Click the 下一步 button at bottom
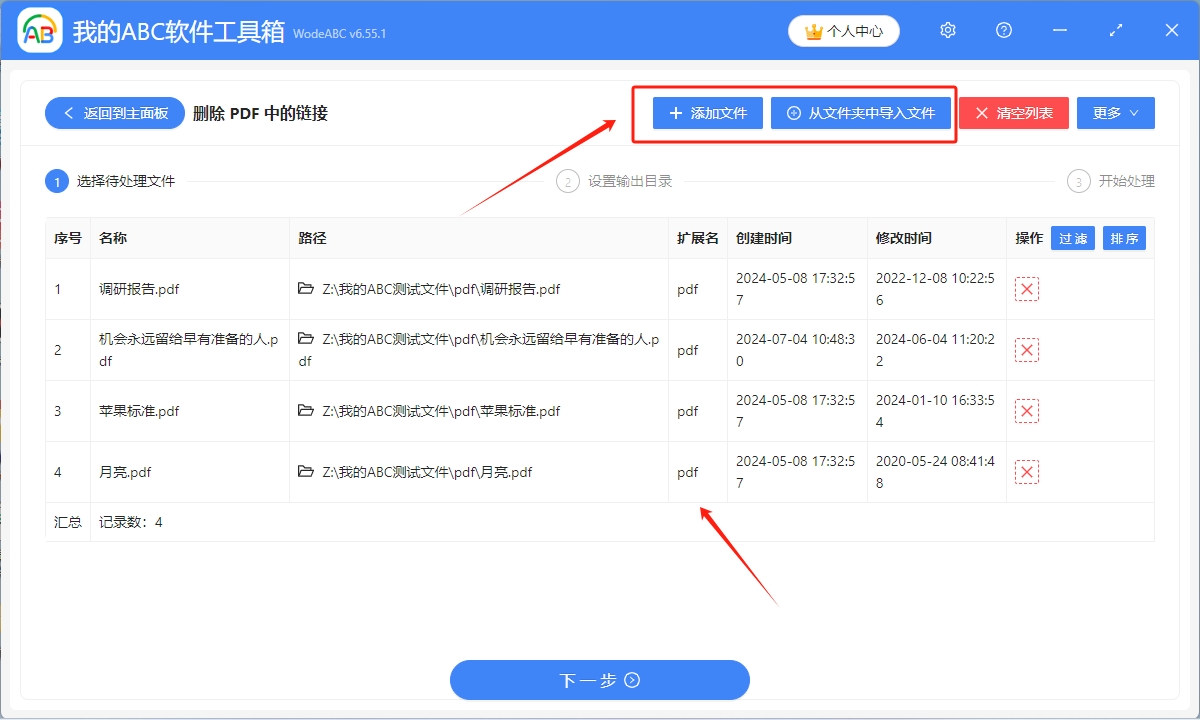 (x=600, y=680)
